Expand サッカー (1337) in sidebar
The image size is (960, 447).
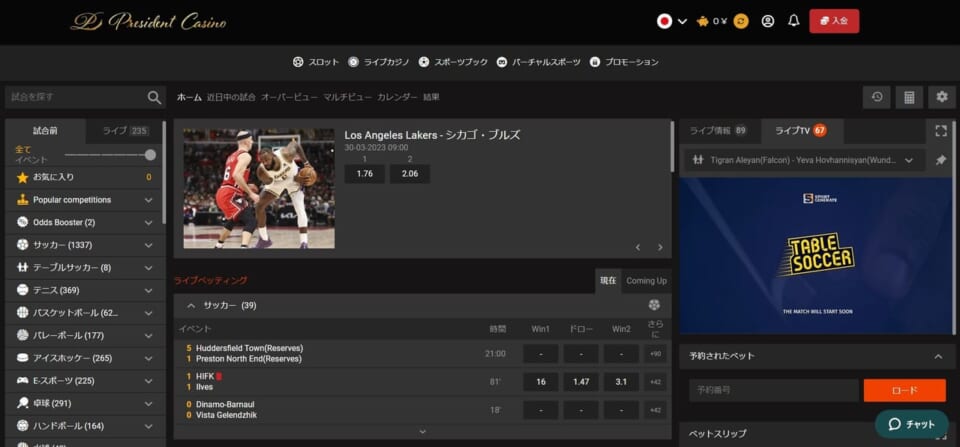pos(84,245)
